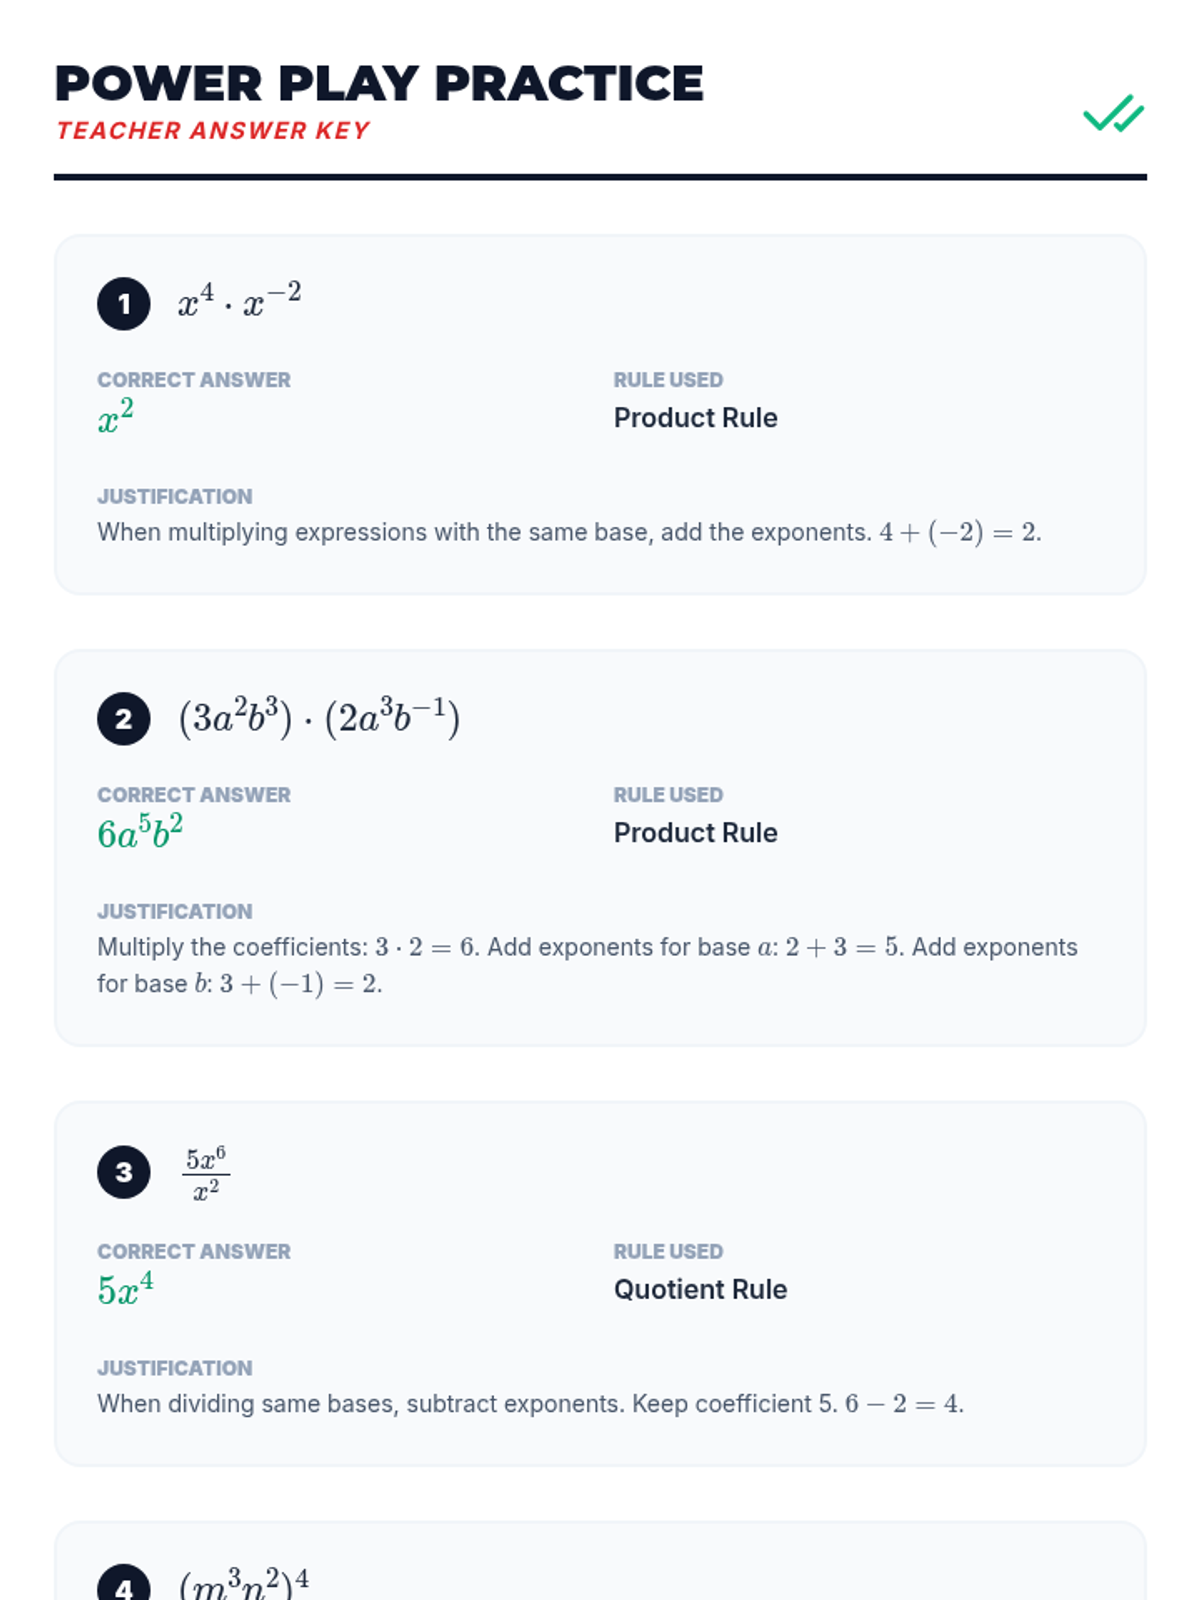
Task: Click the (3a²b³) · (2a³b⁻¹) expression
Action: [319, 718]
